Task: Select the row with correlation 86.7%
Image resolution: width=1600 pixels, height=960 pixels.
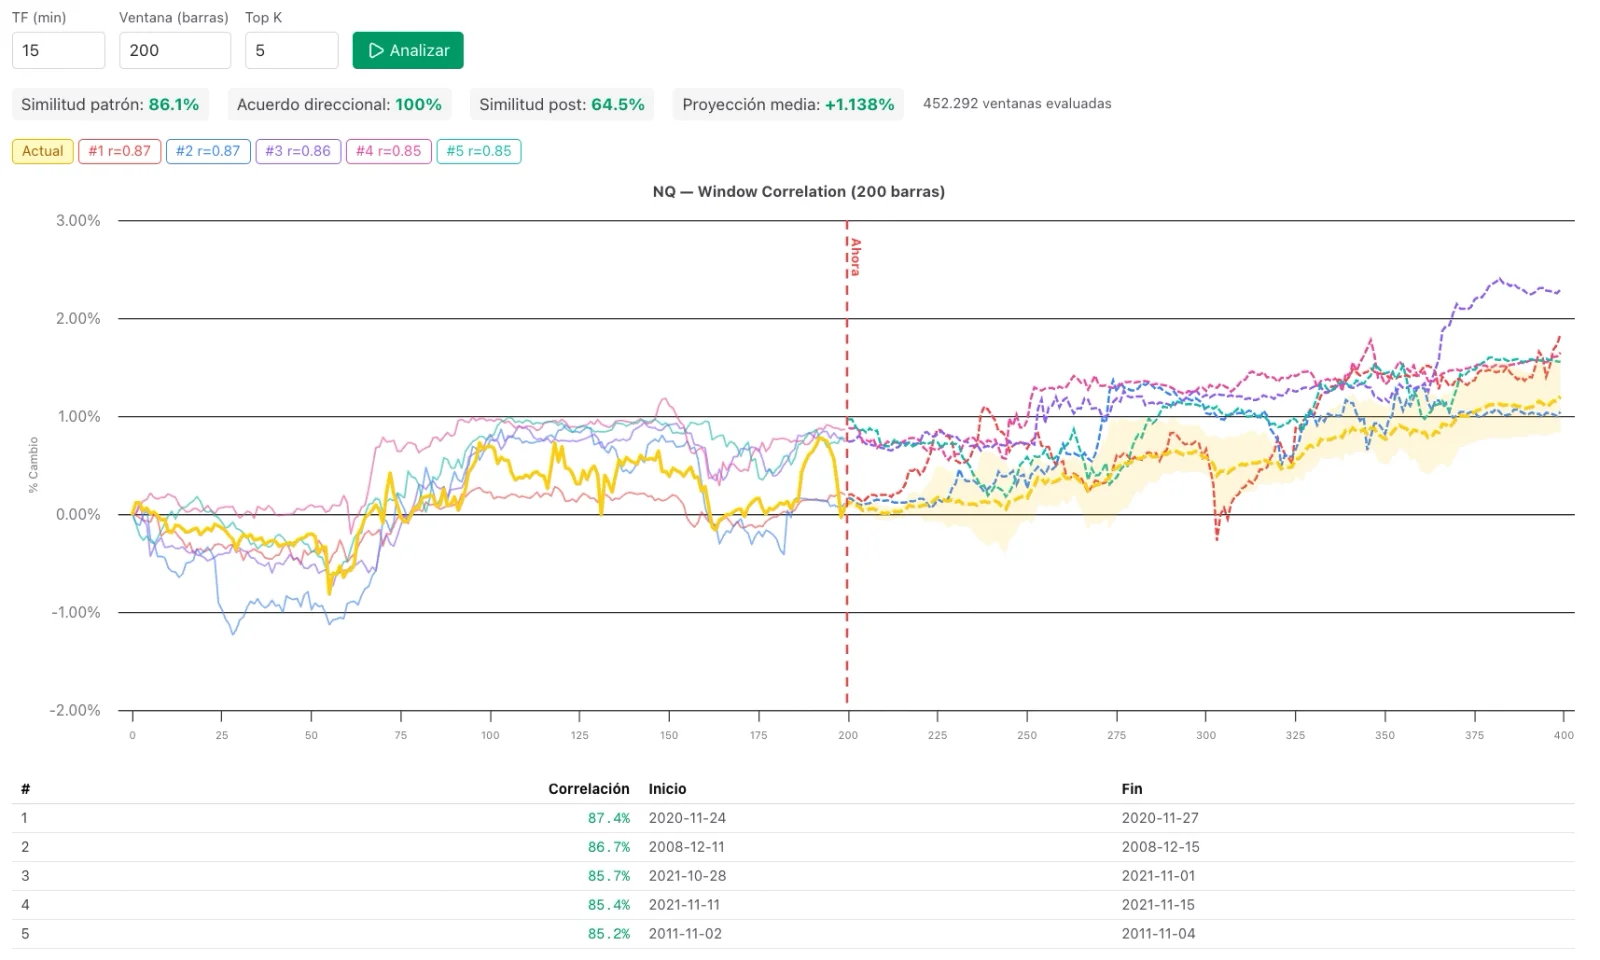Action: [793, 847]
